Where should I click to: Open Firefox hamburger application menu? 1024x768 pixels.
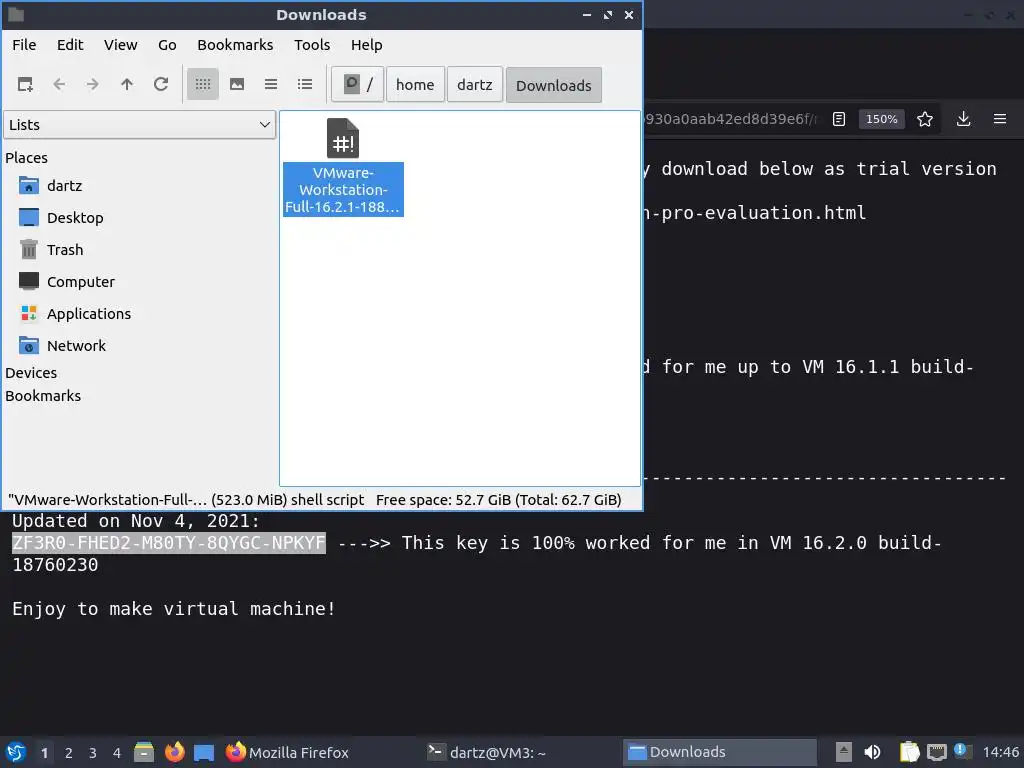click(x=1000, y=119)
